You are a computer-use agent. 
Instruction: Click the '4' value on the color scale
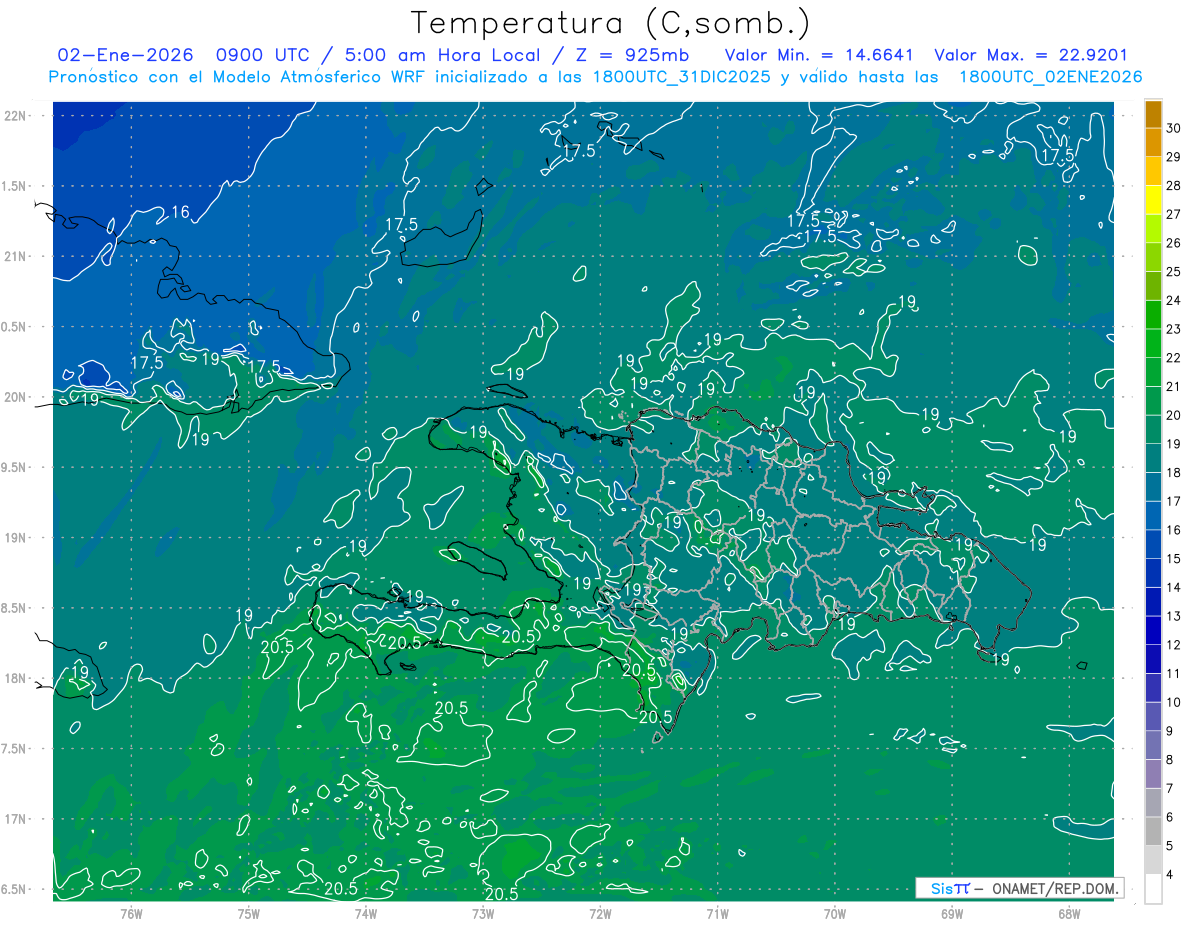1170,875
